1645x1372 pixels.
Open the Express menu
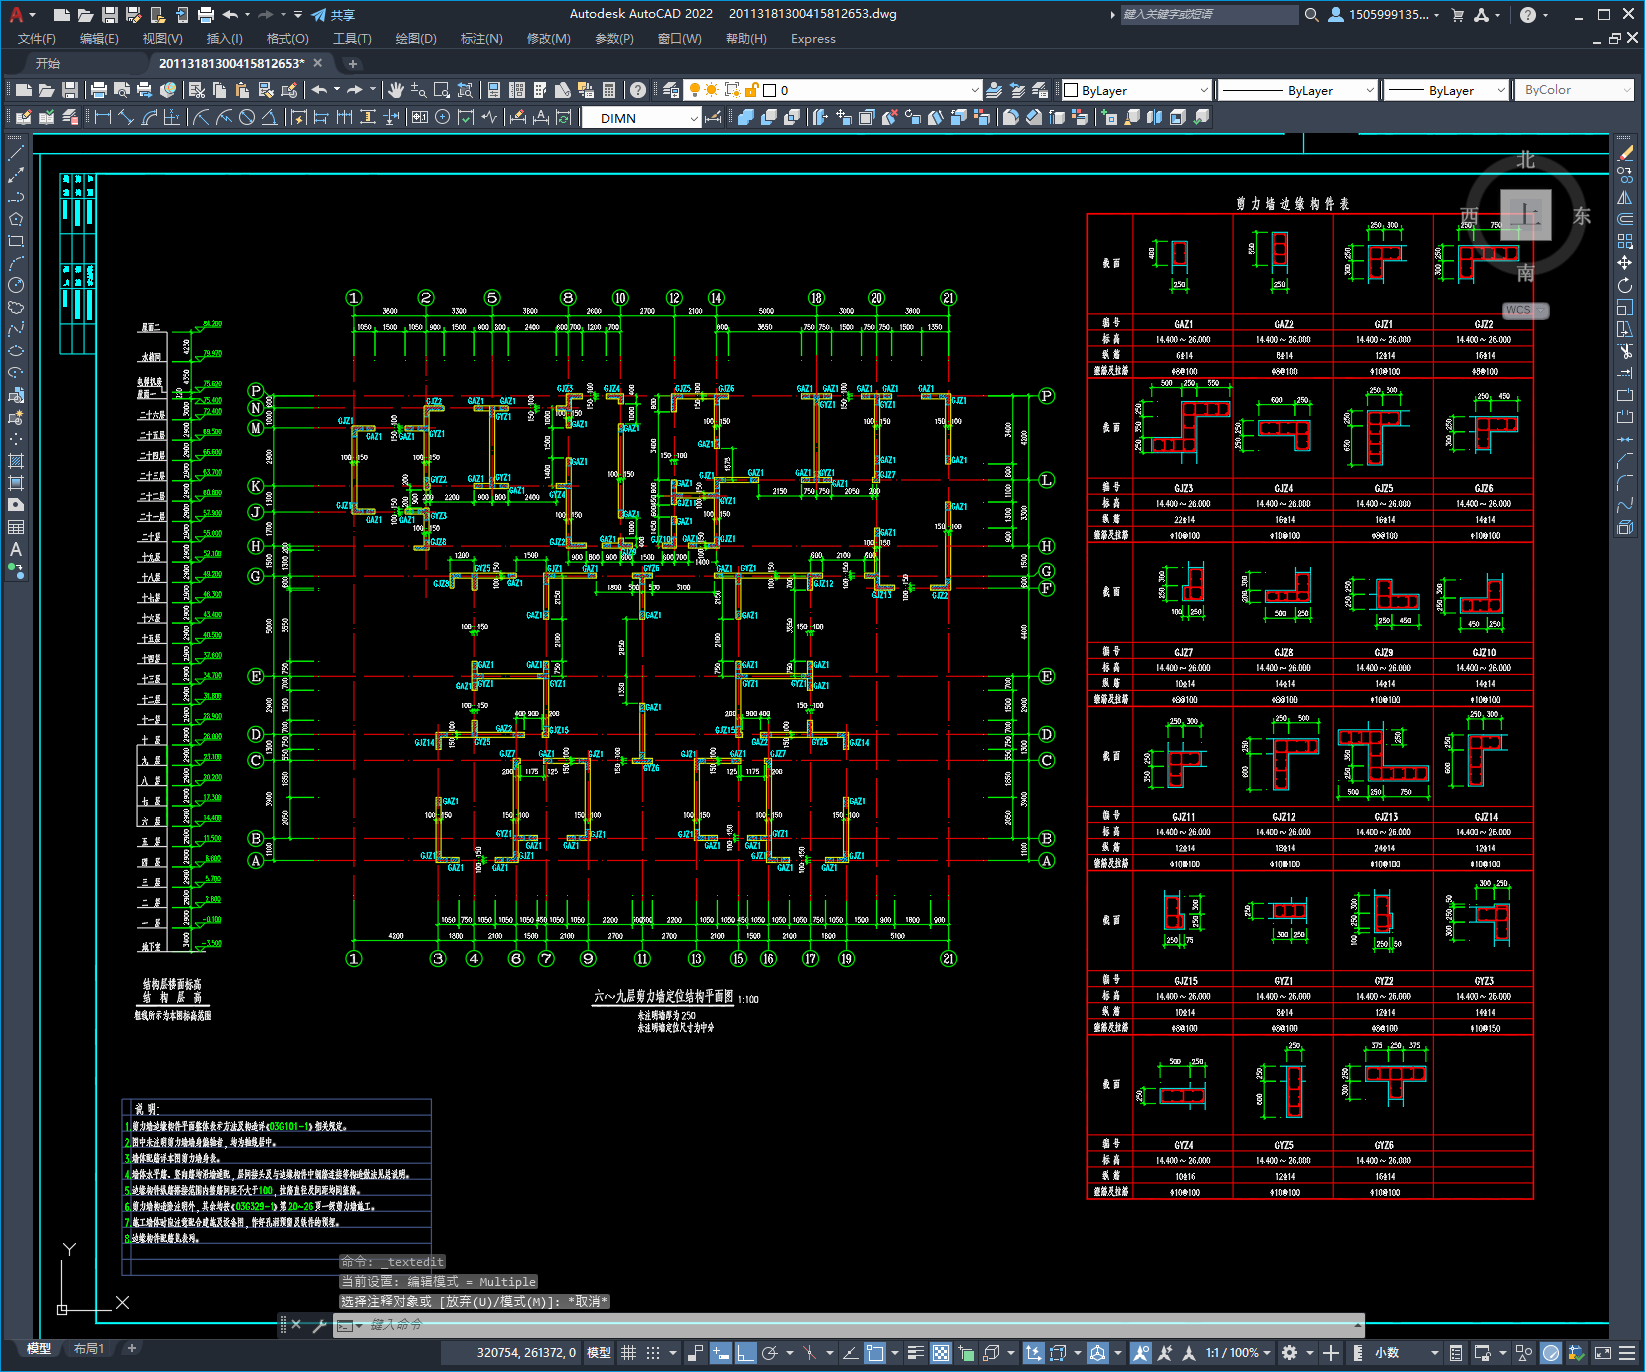[813, 39]
